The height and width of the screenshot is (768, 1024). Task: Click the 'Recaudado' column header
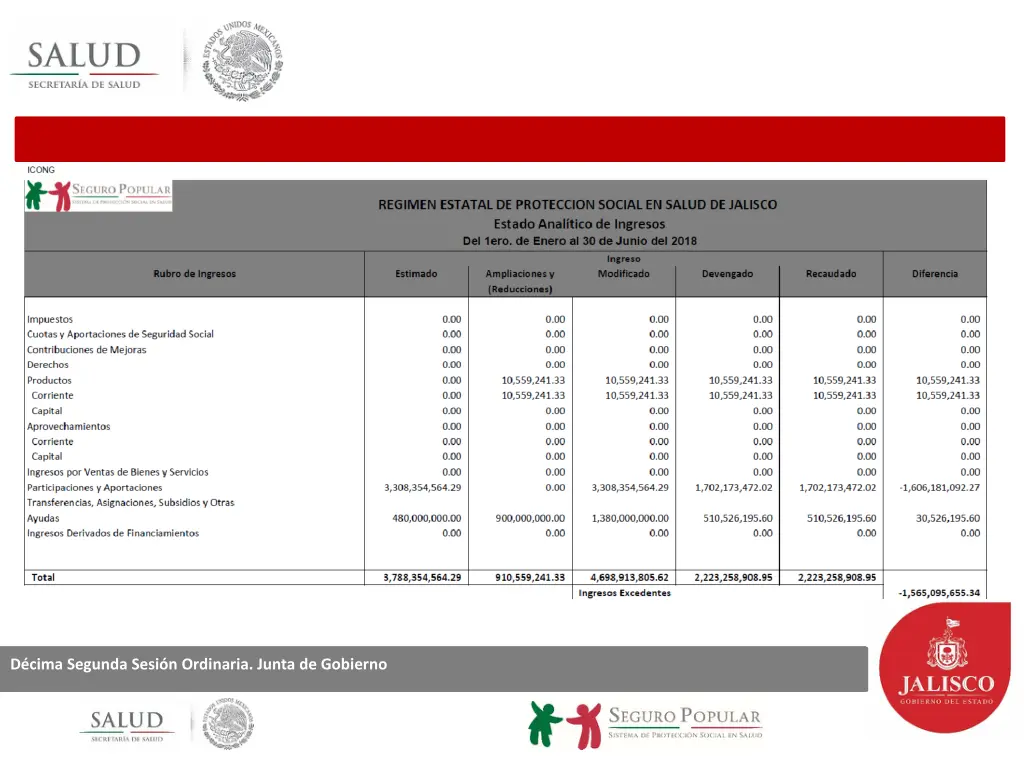click(x=831, y=274)
